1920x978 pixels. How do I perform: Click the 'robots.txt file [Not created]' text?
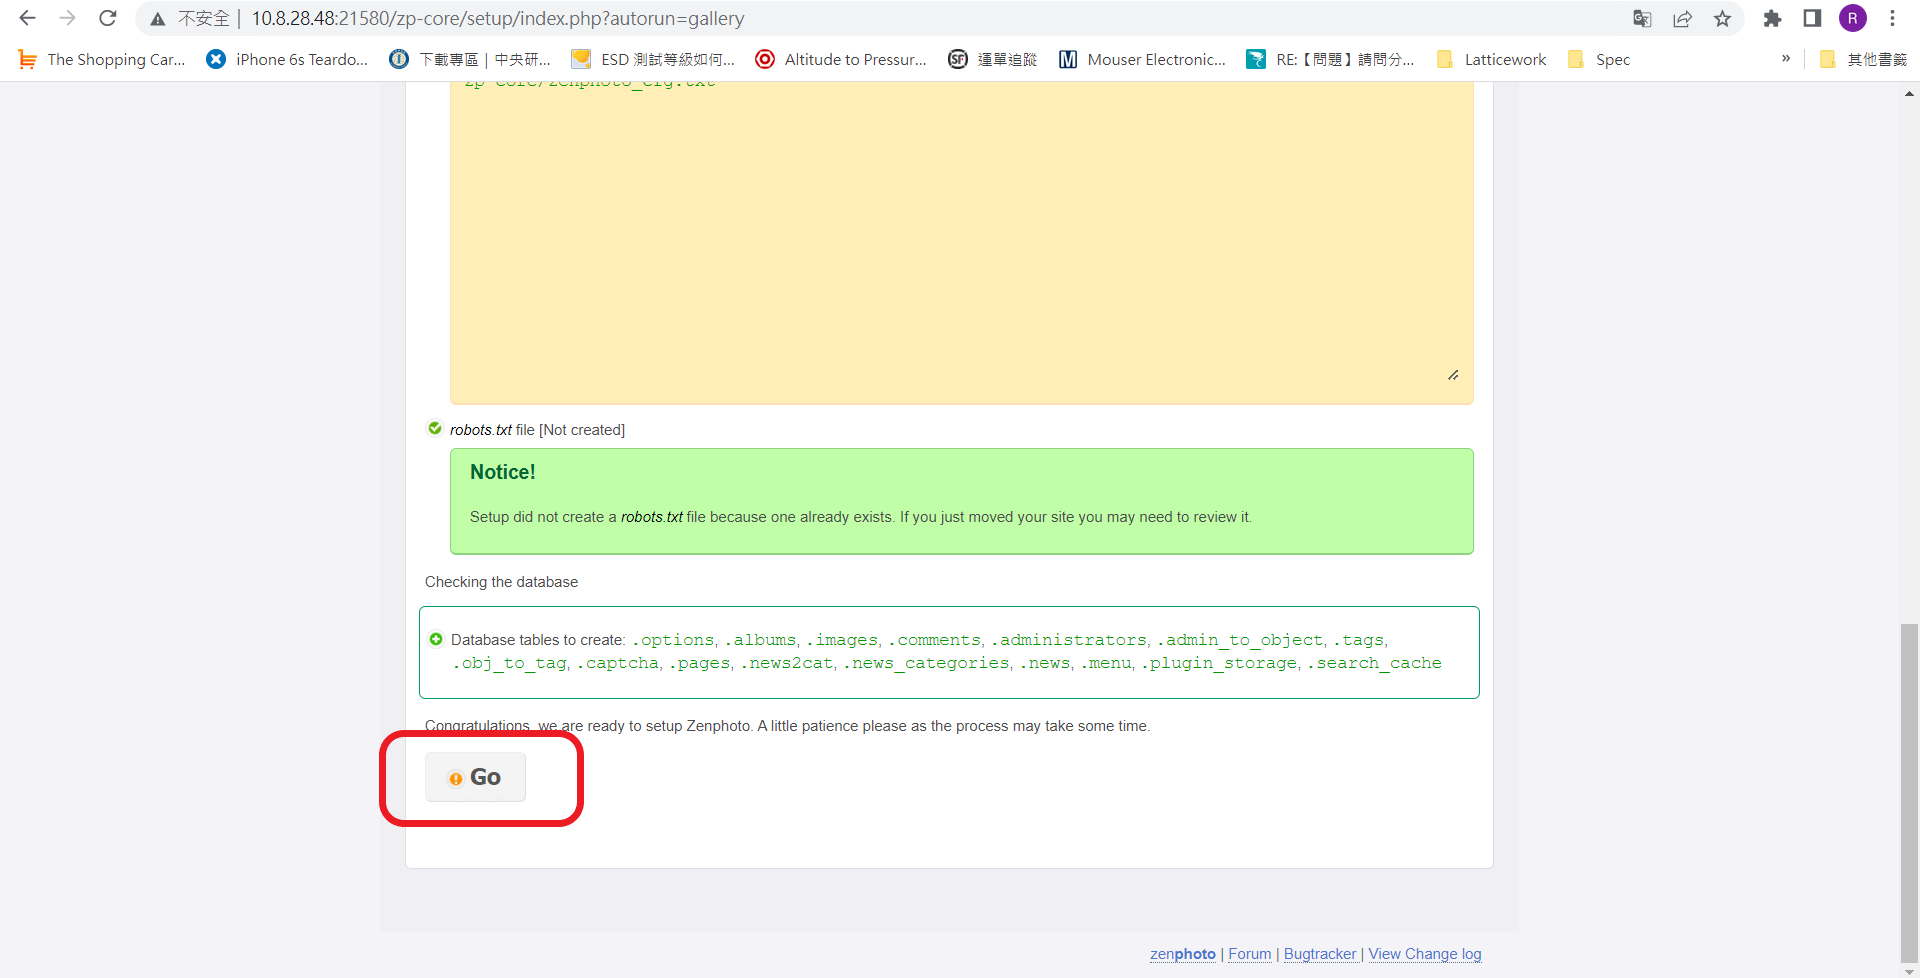(537, 430)
